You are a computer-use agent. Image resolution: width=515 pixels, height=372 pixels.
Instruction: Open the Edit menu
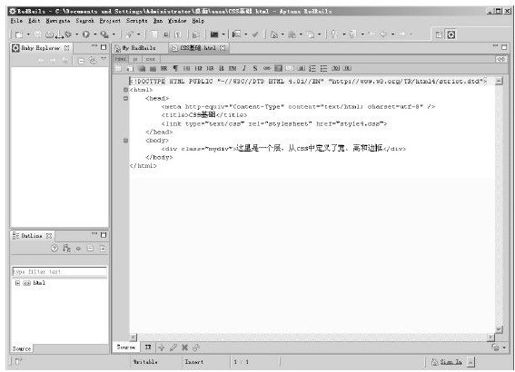(x=34, y=21)
